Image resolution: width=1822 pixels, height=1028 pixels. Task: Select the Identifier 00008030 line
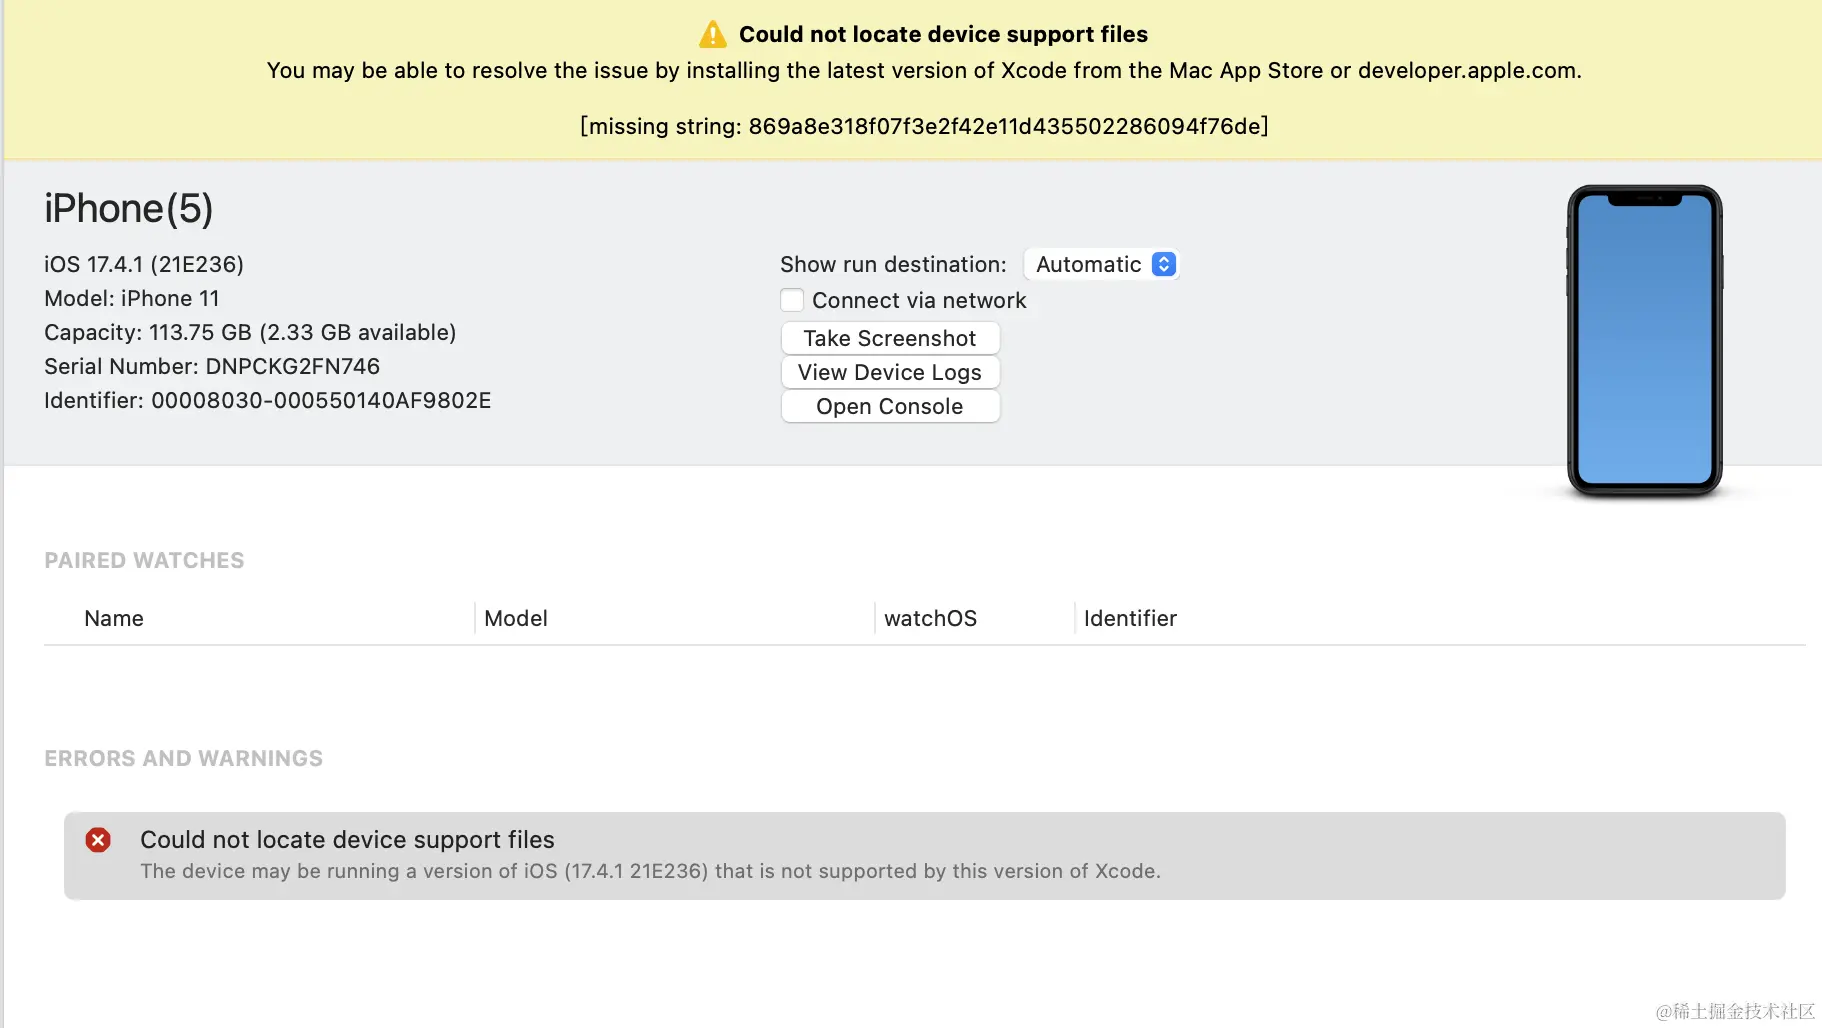point(268,400)
